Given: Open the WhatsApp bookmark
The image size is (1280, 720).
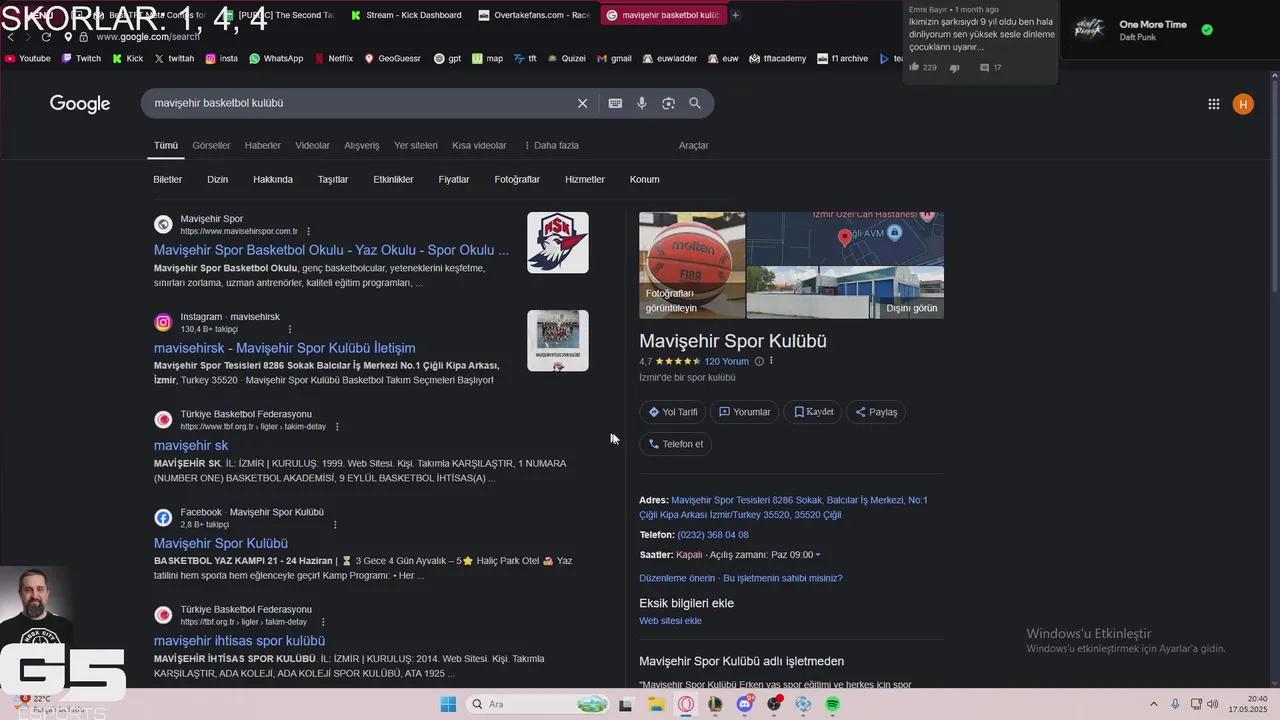Looking at the screenshot, I should 276,59.
